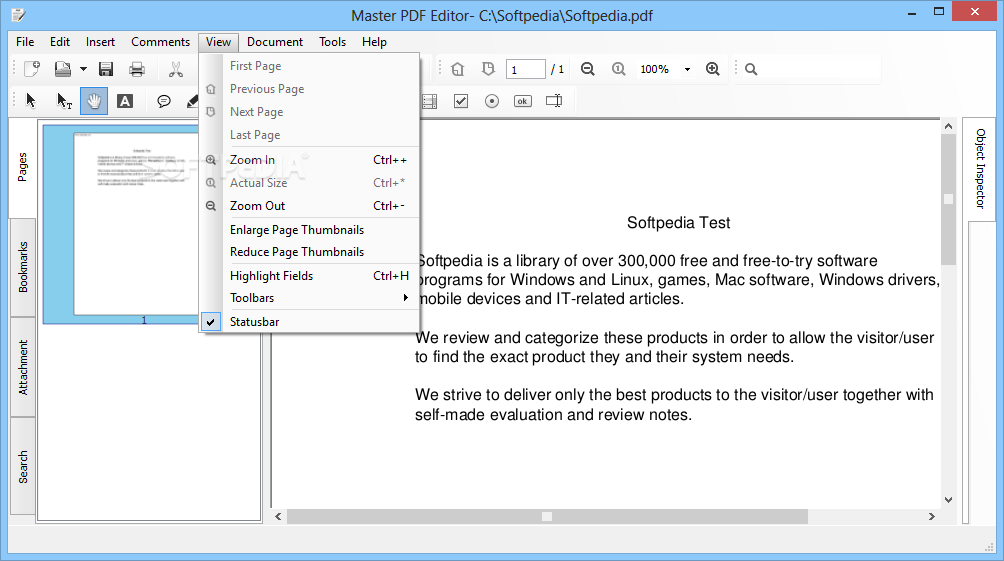Create a new document via toolbar icon
1004x561 pixels.
(x=32, y=69)
